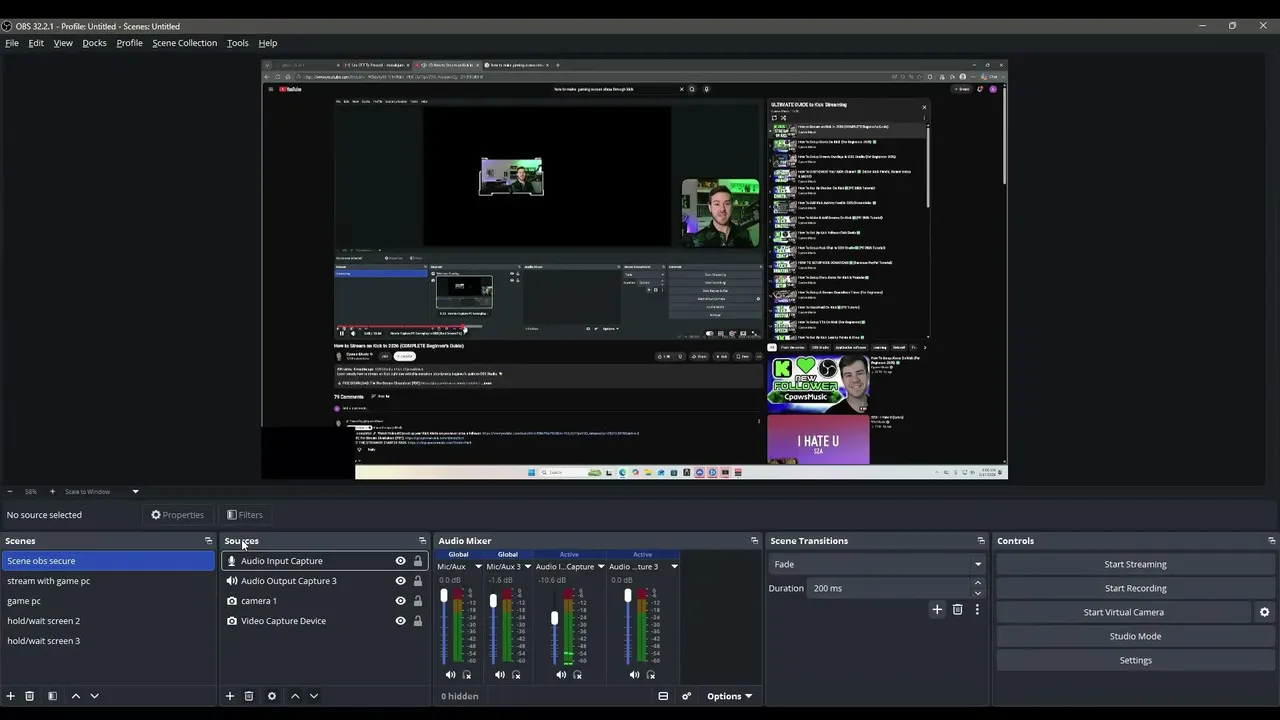Image resolution: width=1280 pixels, height=720 pixels.
Task: Open the Fade transition dropdown
Action: [877, 564]
